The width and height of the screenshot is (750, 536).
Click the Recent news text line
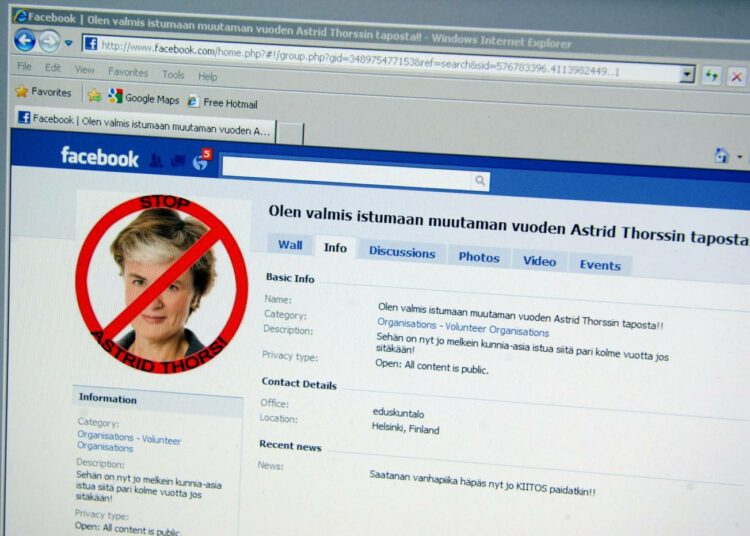point(482,483)
